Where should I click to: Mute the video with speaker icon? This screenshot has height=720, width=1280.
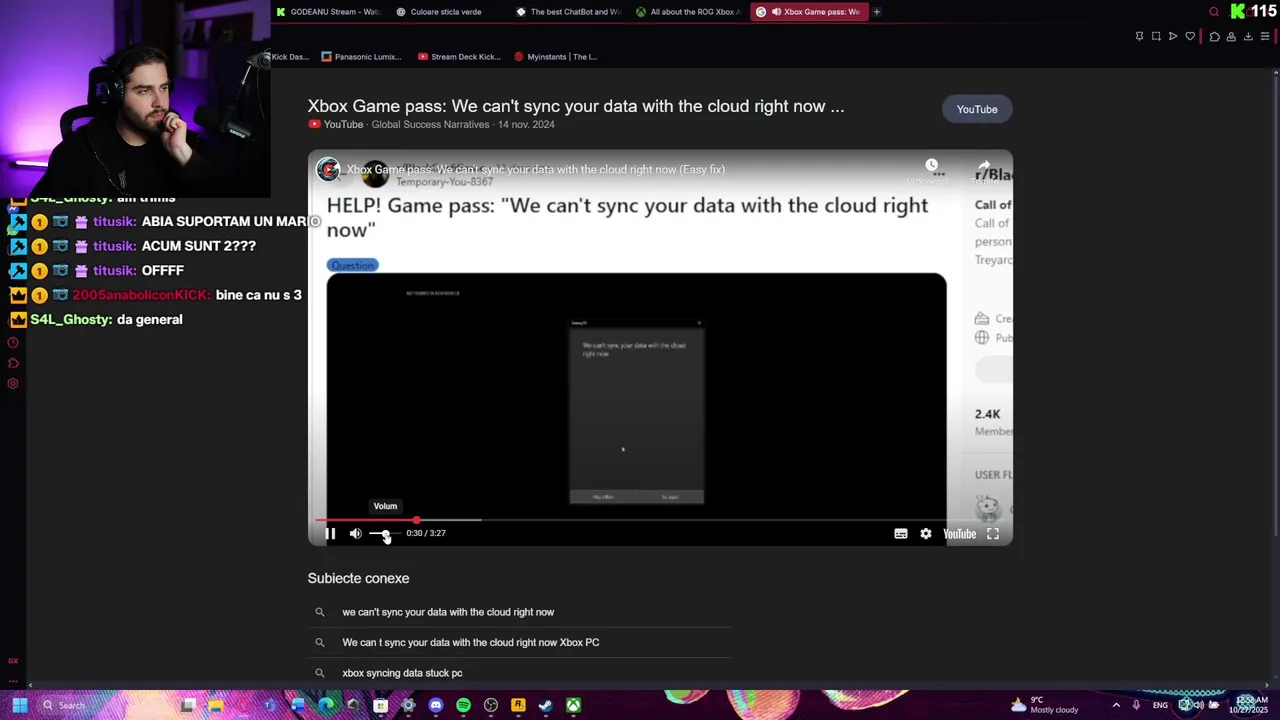pos(355,533)
